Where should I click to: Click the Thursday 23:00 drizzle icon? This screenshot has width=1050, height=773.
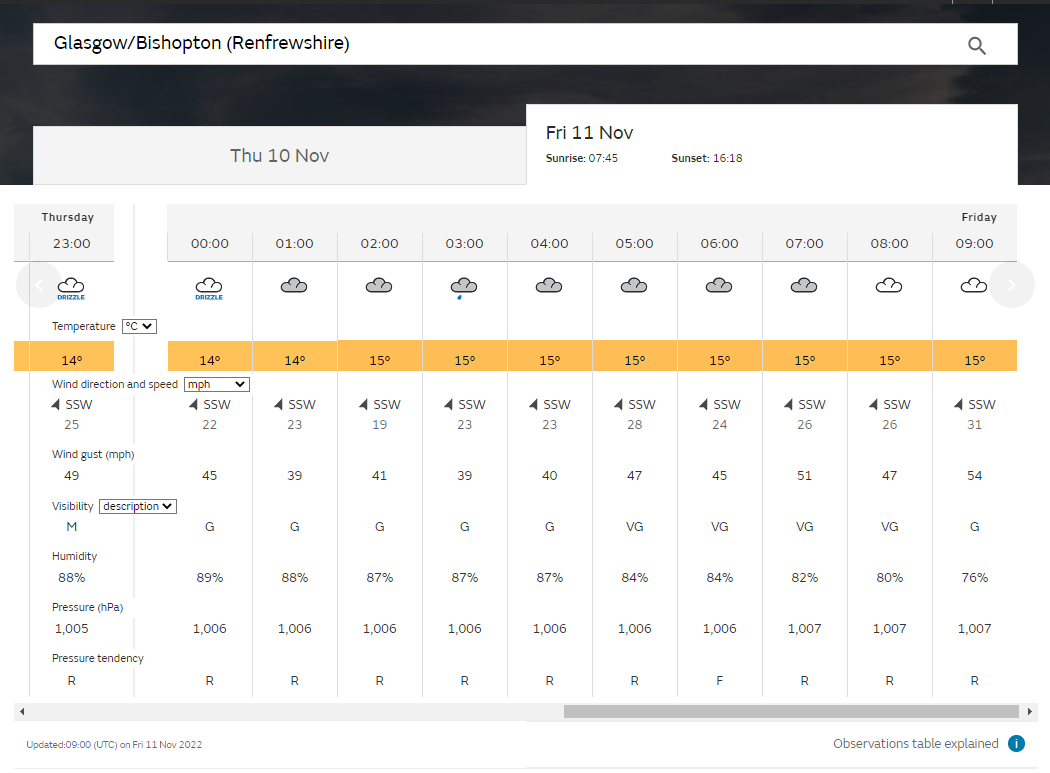tap(71, 288)
